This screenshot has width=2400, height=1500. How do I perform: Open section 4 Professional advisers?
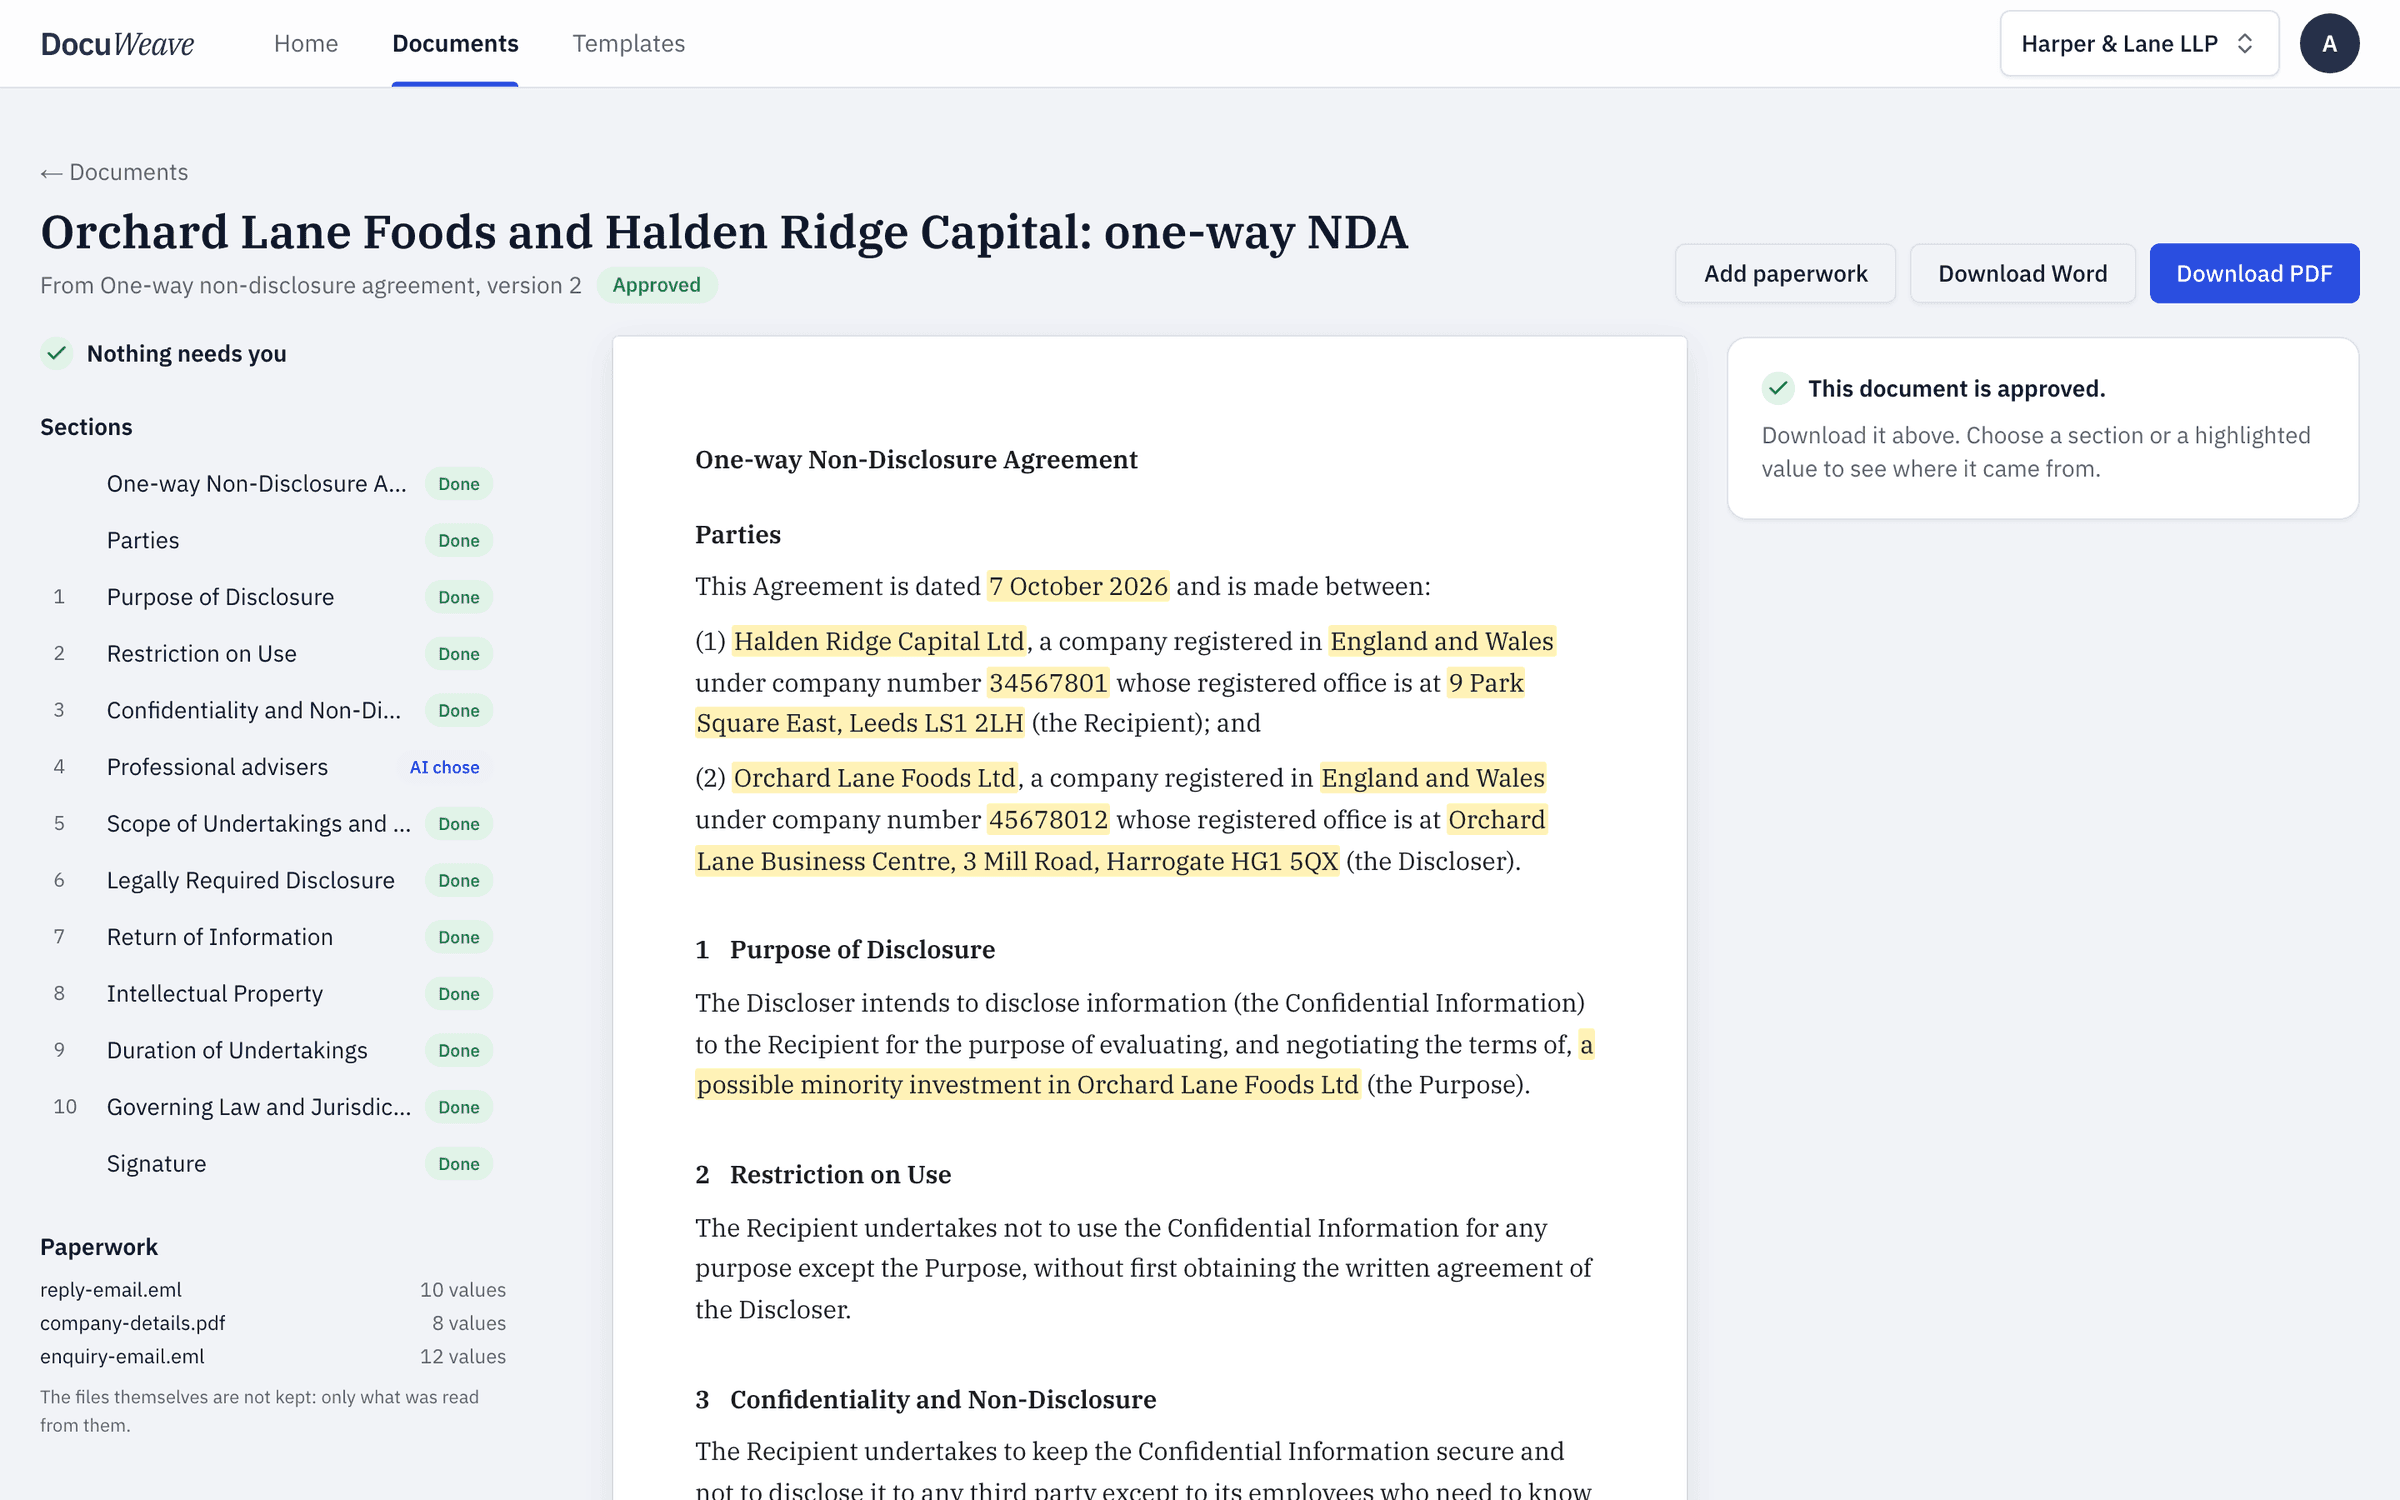(x=273, y=767)
